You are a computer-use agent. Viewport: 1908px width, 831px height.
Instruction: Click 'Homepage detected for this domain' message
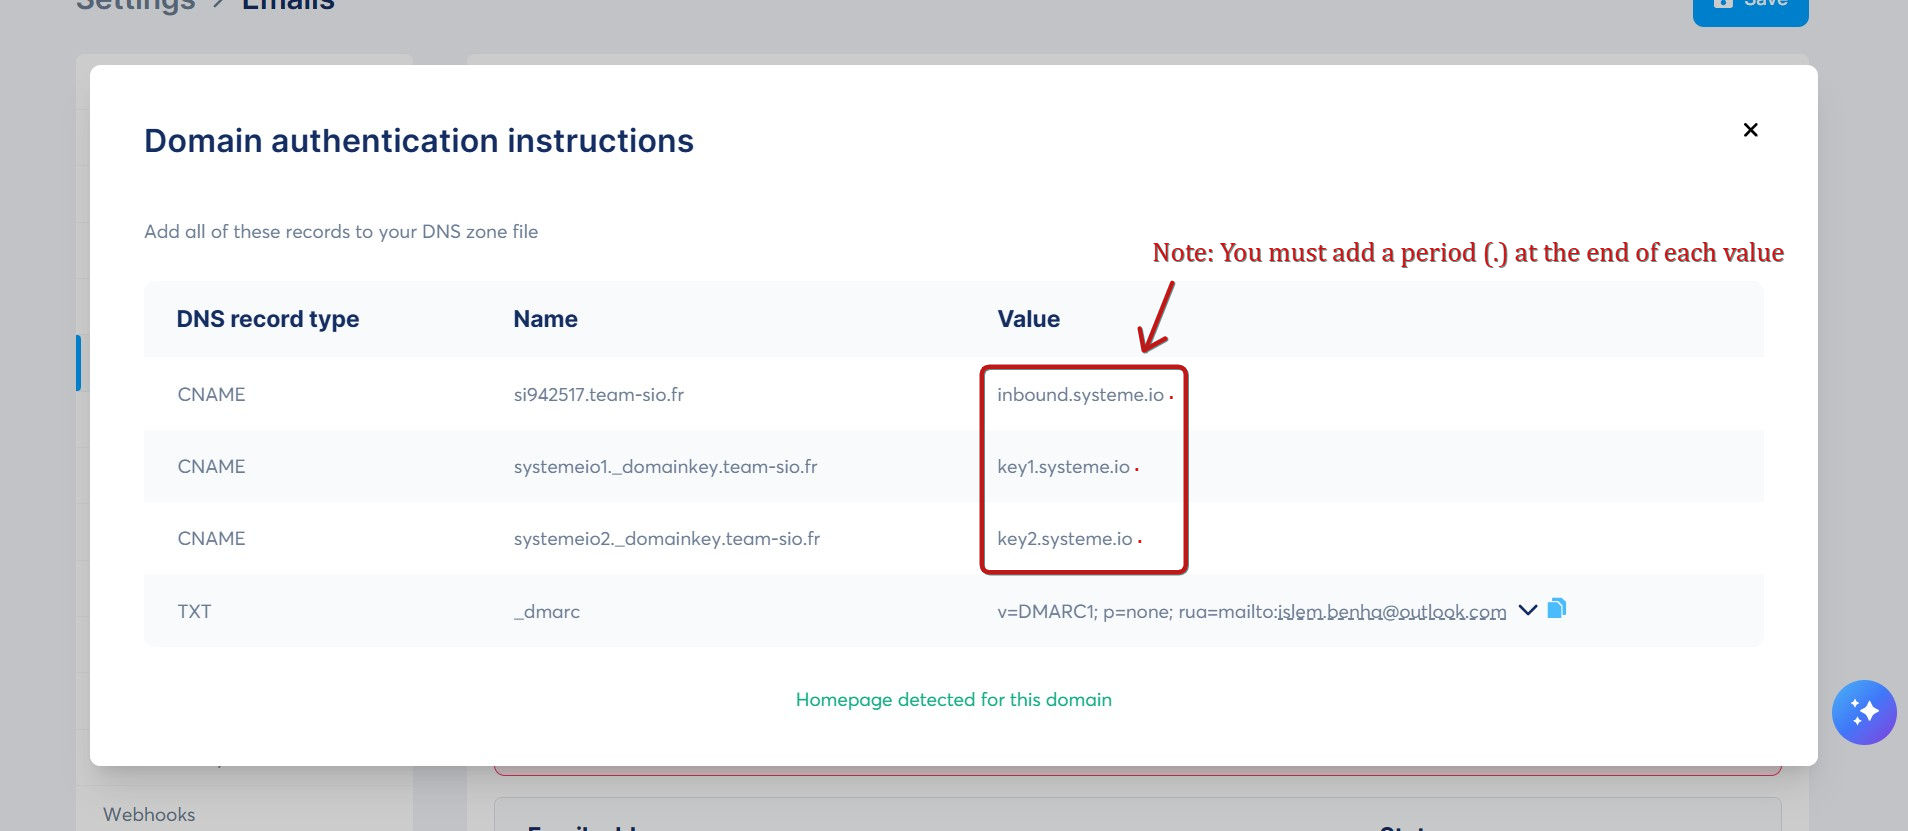coord(953,700)
